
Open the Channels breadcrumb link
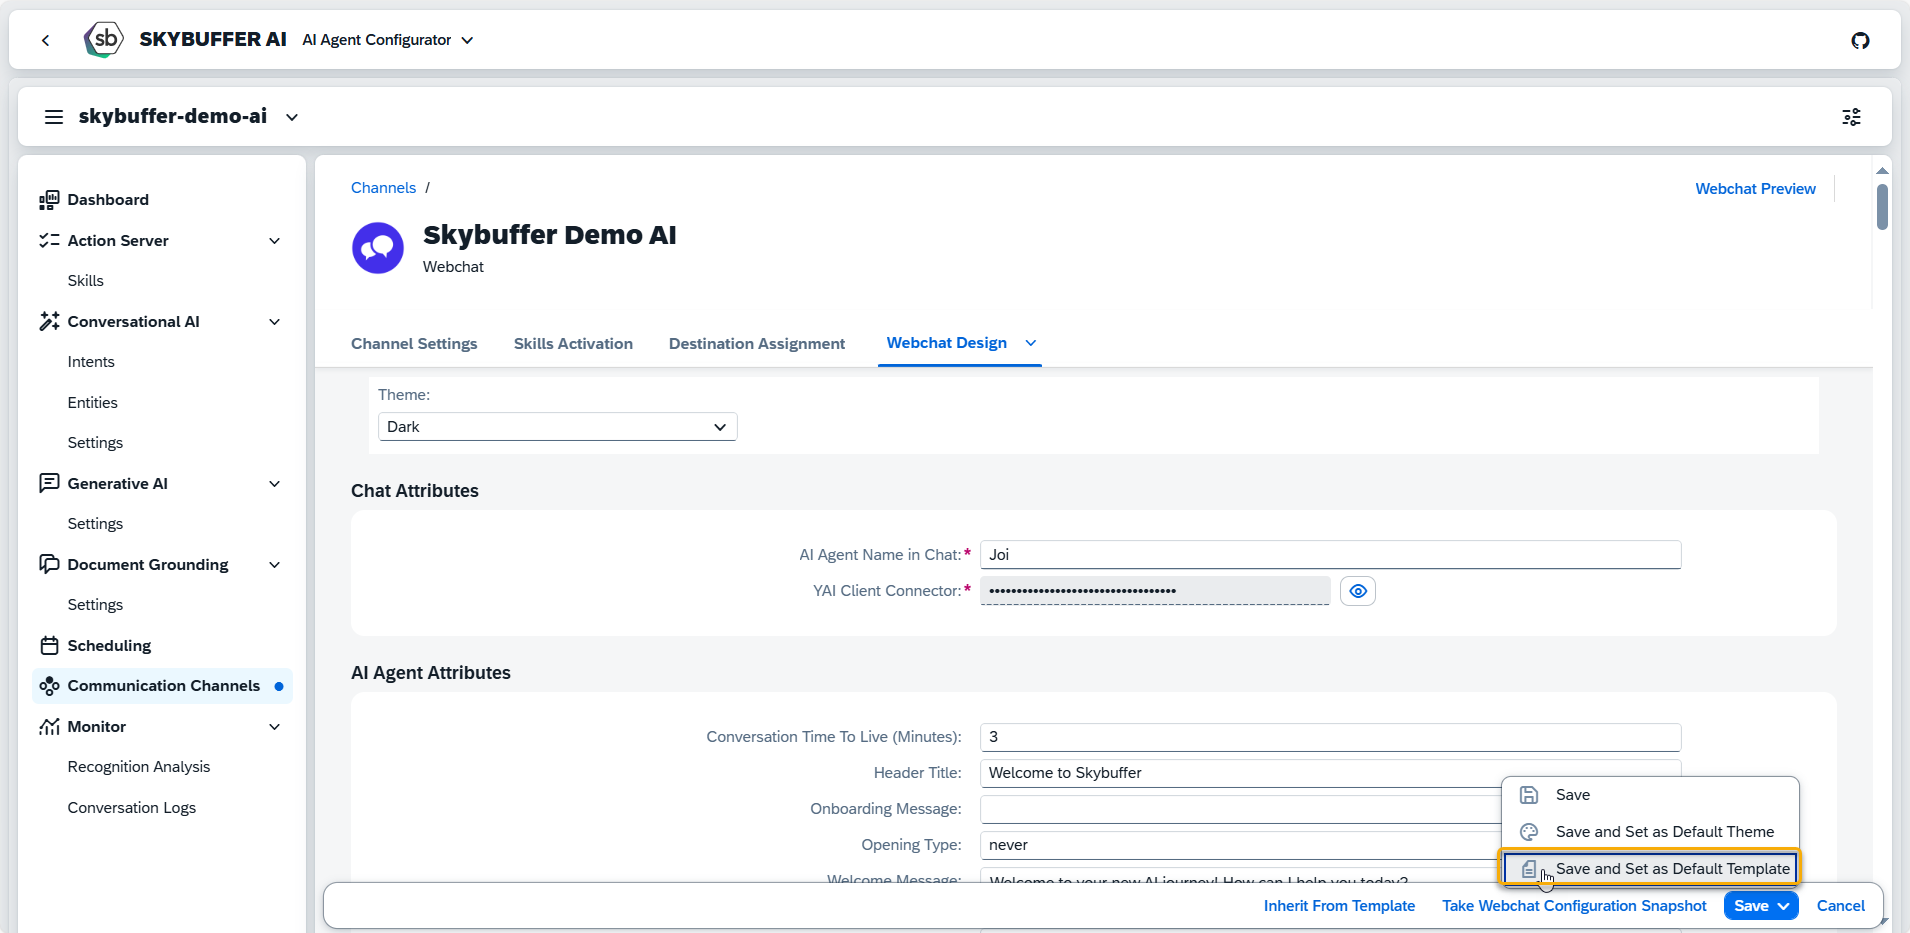click(x=383, y=188)
